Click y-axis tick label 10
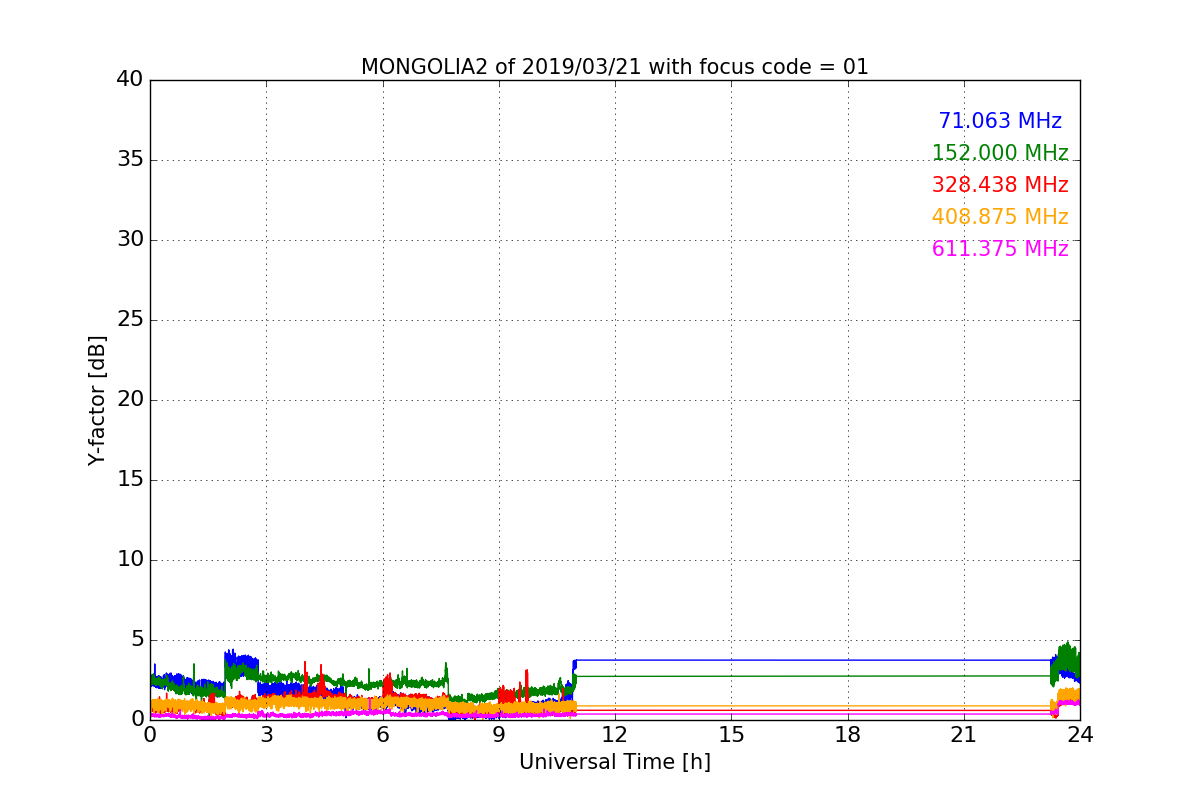Viewport: 1200px width, 800px height. (x=130, y=560)
